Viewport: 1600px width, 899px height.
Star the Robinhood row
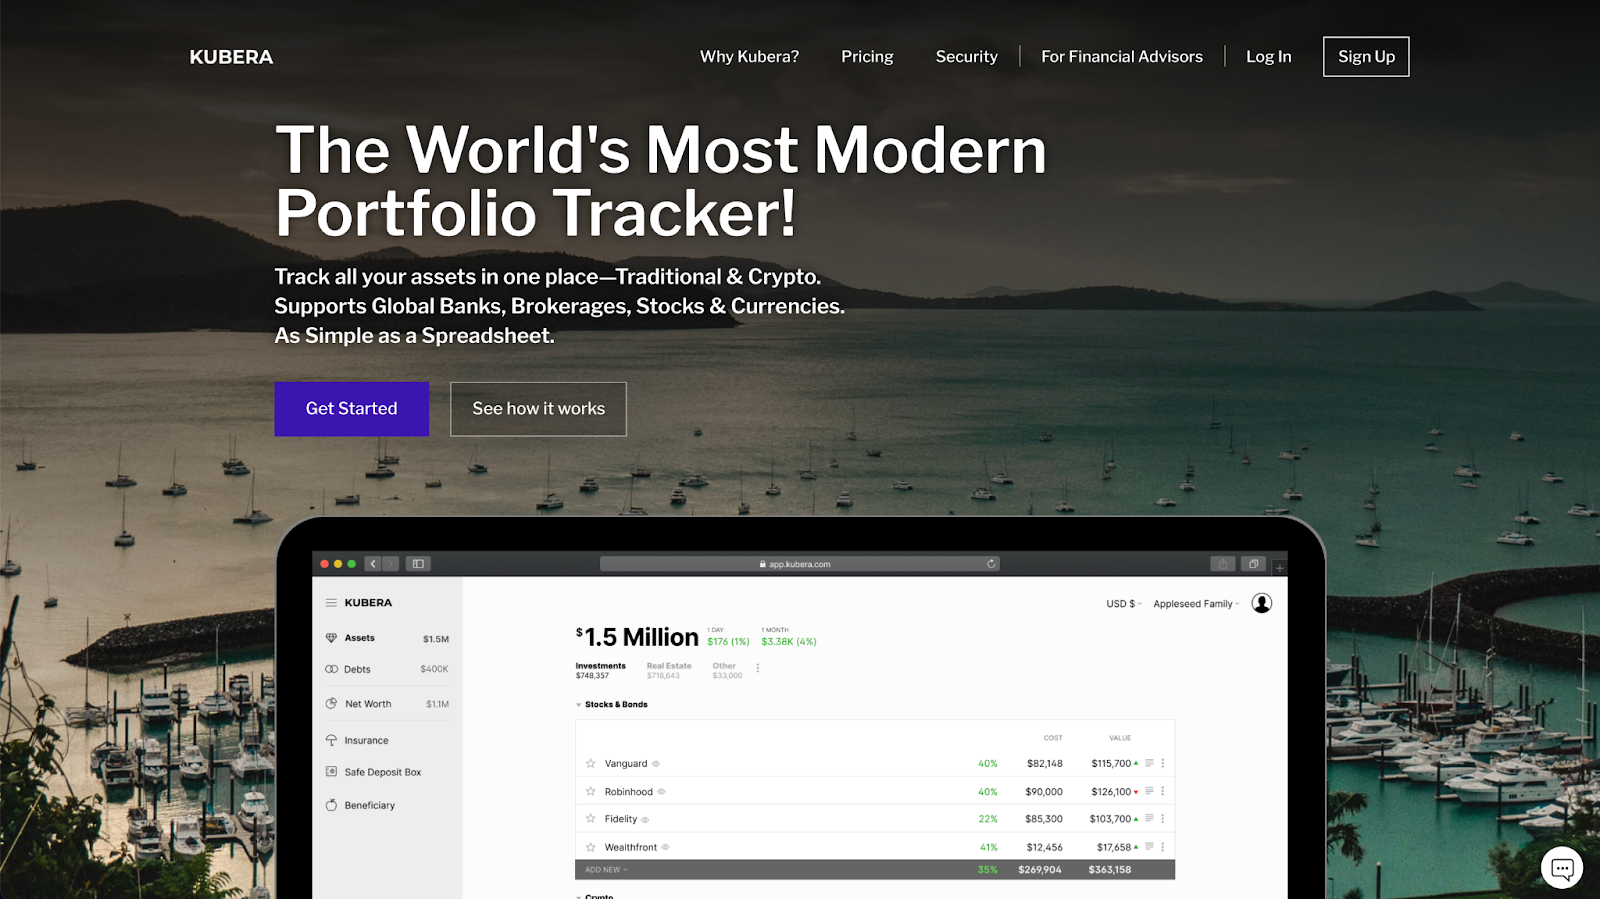point(590,791)
